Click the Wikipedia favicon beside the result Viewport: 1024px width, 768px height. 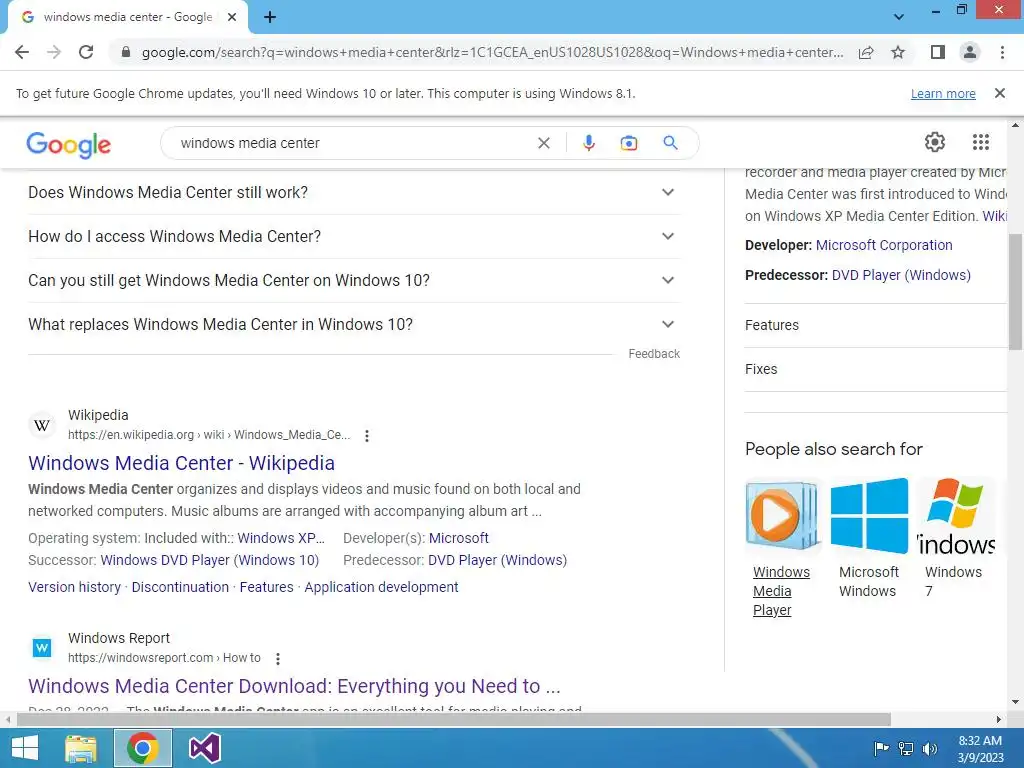[x=42, y=425]
